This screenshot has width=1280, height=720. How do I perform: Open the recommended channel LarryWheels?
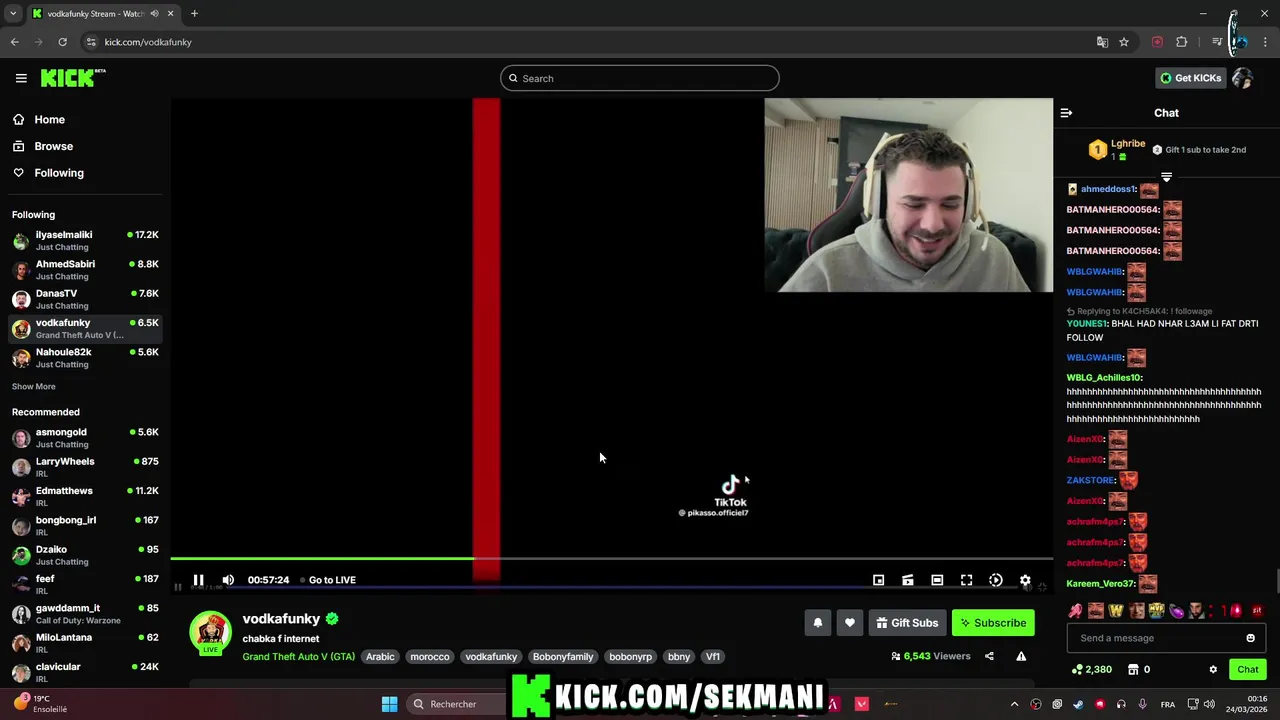tap(85, 467)
